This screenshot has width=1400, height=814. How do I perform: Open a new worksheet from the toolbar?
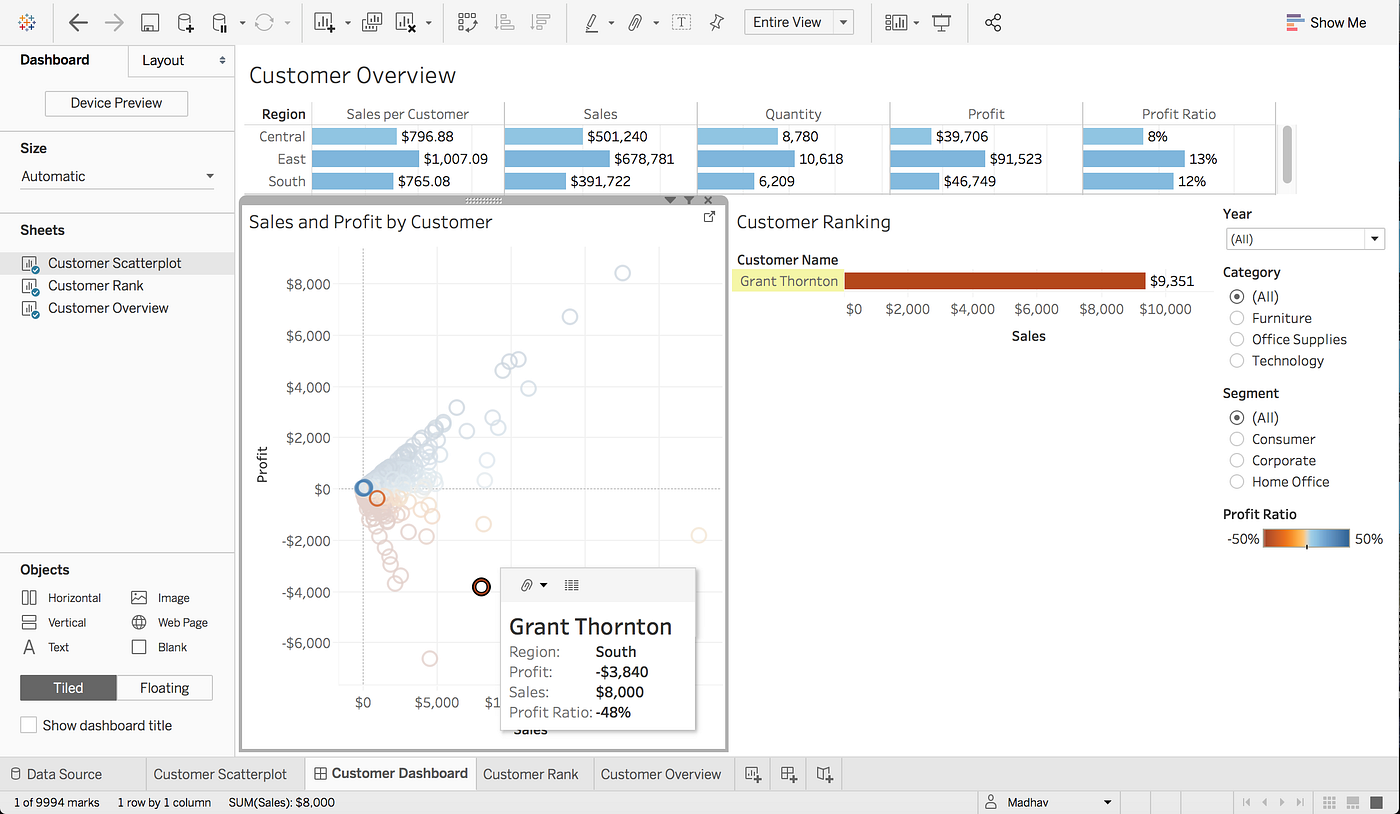[322, 22]
